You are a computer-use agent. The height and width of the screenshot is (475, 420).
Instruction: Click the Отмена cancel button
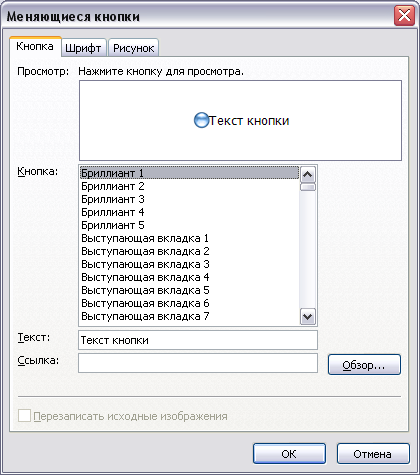[x=373, y=454]
